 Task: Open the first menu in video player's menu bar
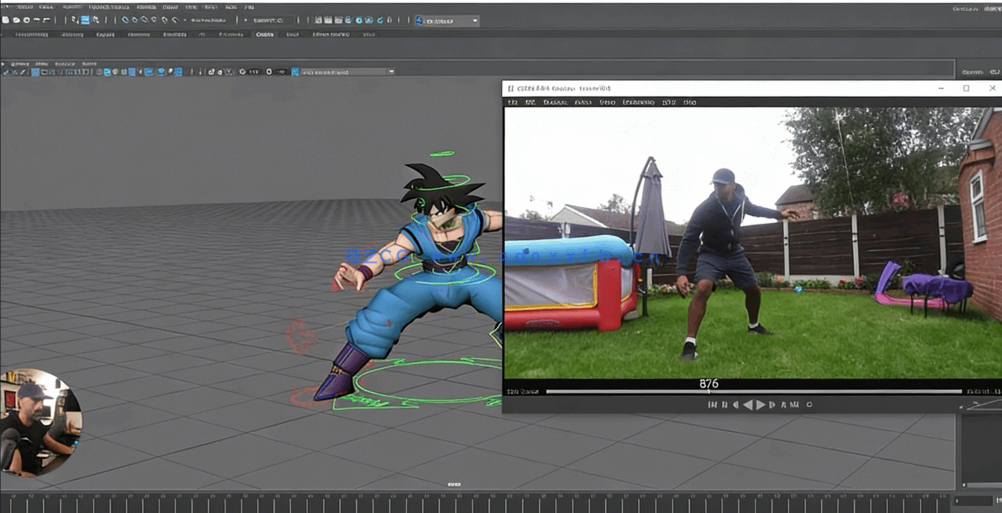(x=514, y=102)
